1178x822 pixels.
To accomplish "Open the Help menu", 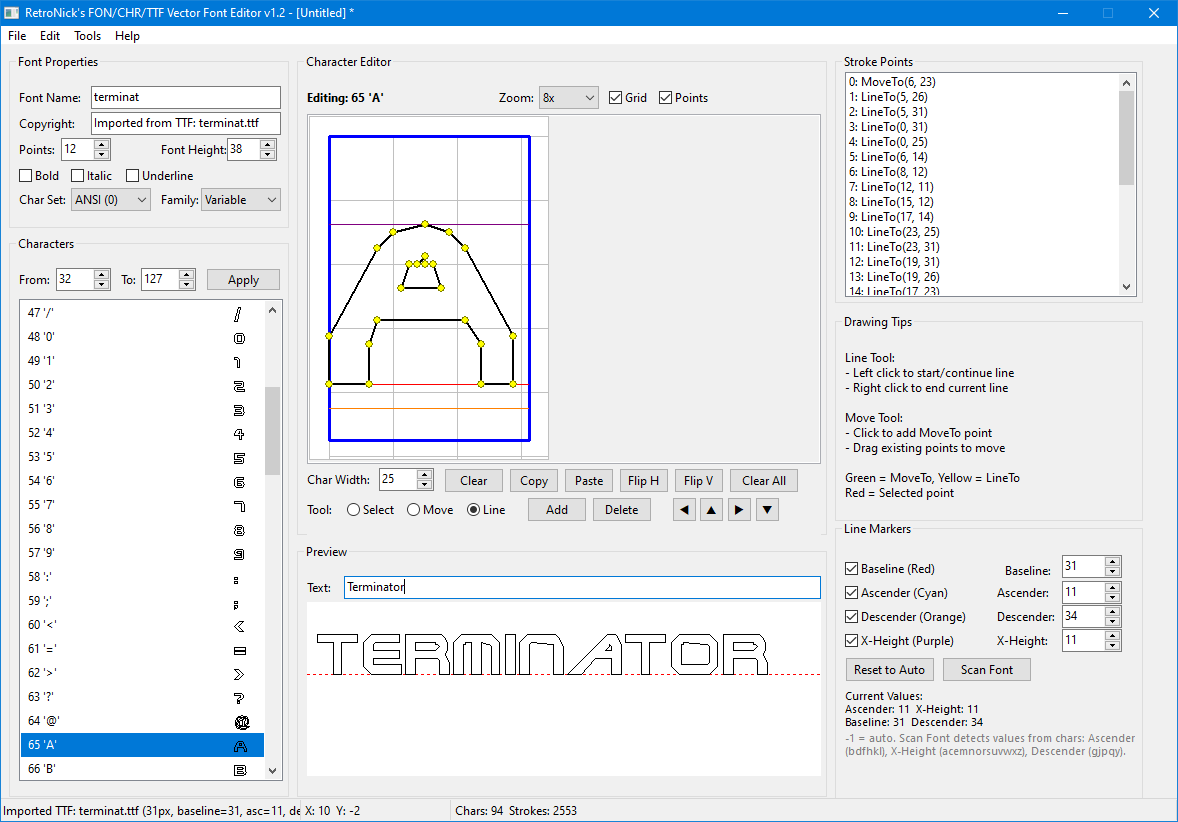I will 127,36.
